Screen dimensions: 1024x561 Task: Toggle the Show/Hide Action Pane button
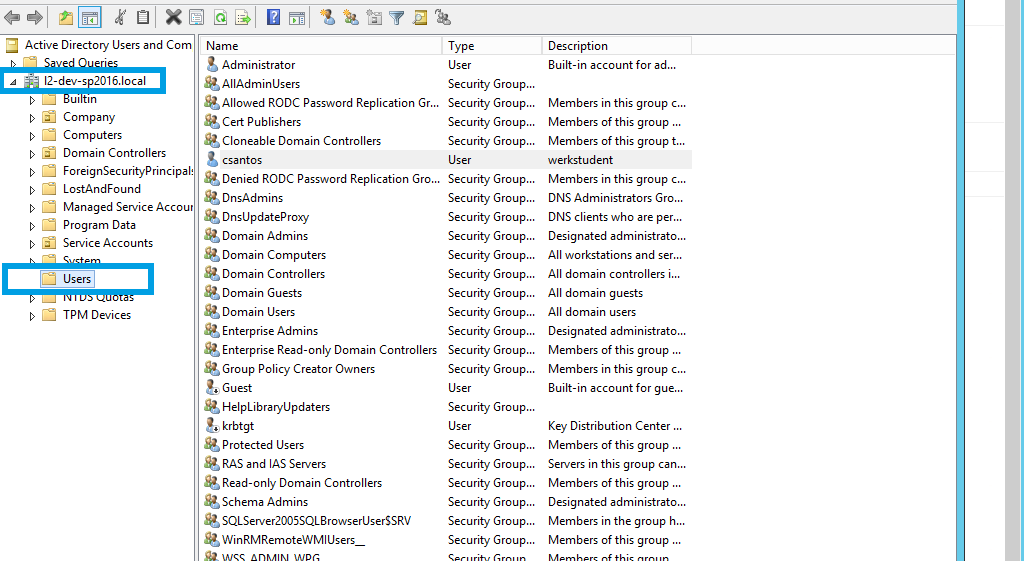[x=296, y=17]
